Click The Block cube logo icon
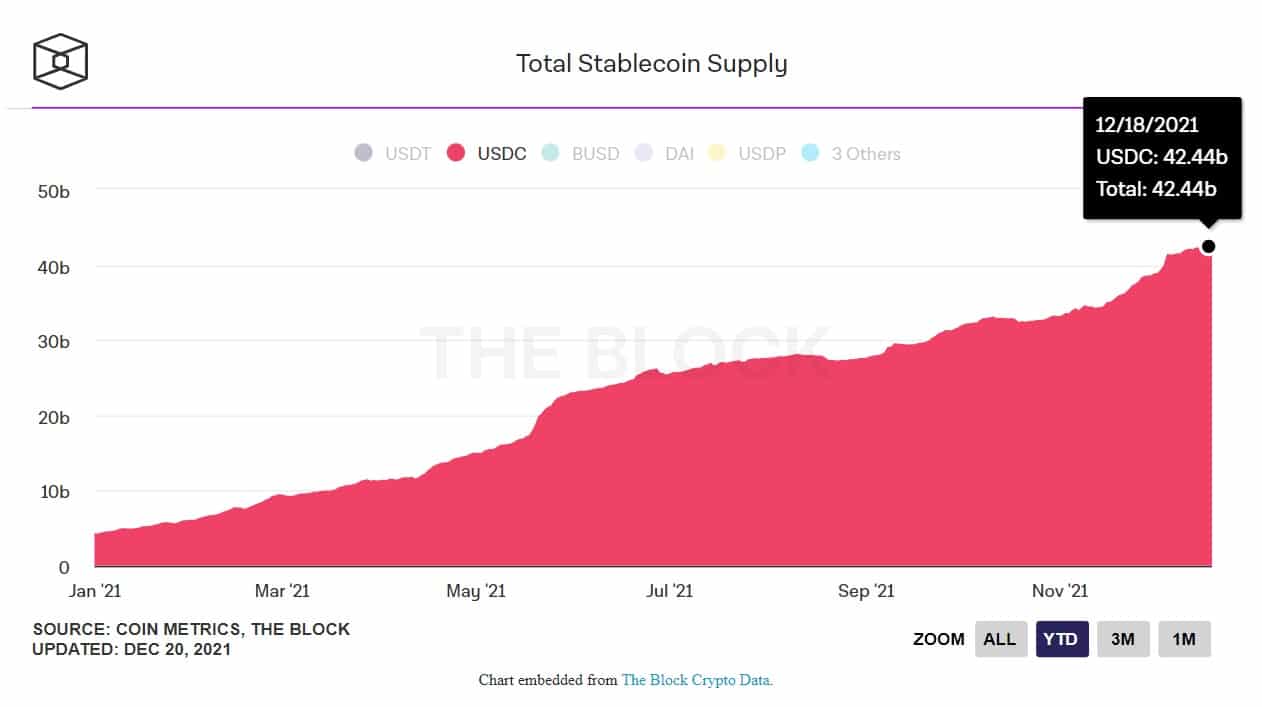Screen dimensions: 1262x707 click(x=60, y=60)
